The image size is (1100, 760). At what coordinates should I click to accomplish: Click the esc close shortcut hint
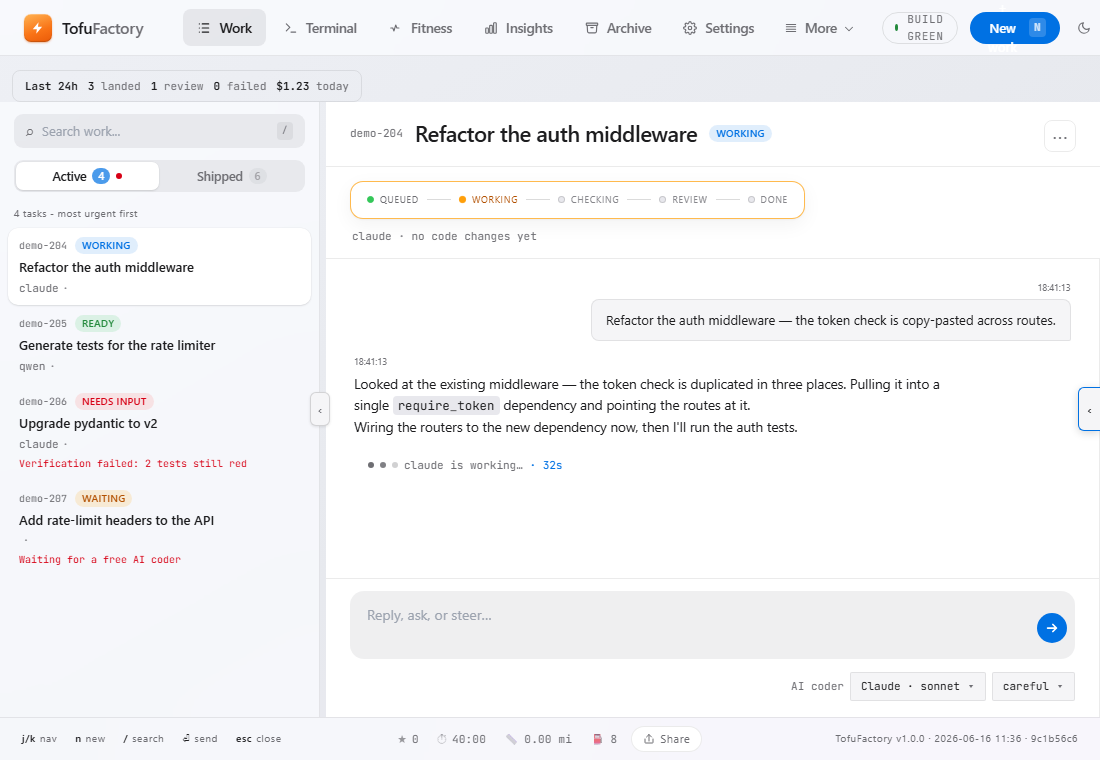[x=258, y=739]
